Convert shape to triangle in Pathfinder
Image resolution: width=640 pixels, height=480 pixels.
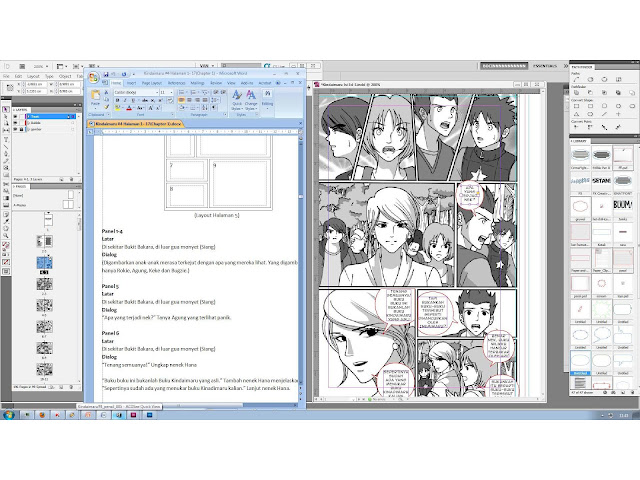[x=576, y=114]
